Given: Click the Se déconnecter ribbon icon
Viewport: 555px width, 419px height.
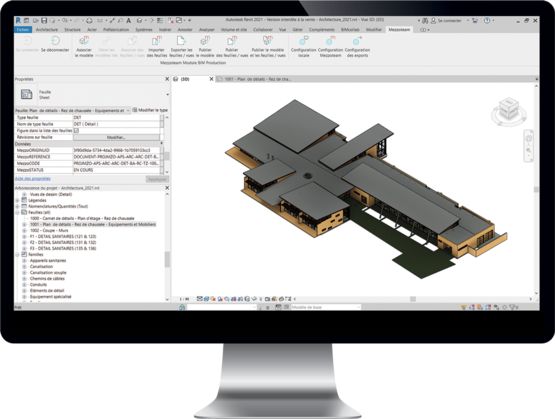Looking at the screenshot, I should 55,40.
